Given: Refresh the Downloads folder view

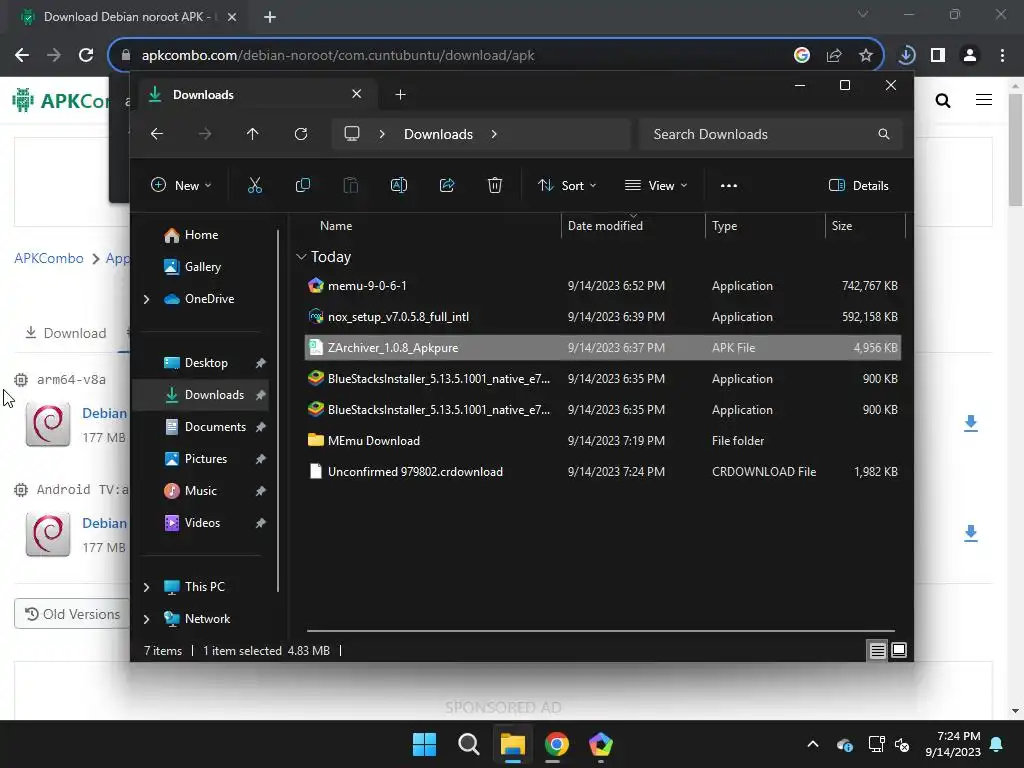Looking at the screenshot, I should coord(300,134).
